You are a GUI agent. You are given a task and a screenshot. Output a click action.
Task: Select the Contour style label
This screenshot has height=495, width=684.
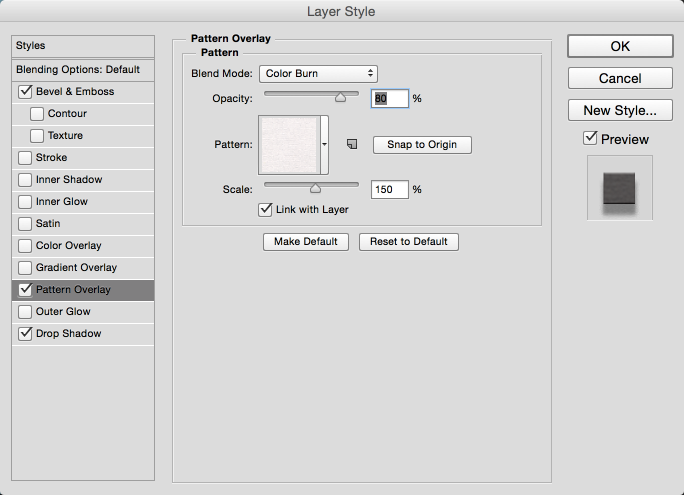pyautogui.click(x=67, y=114)
